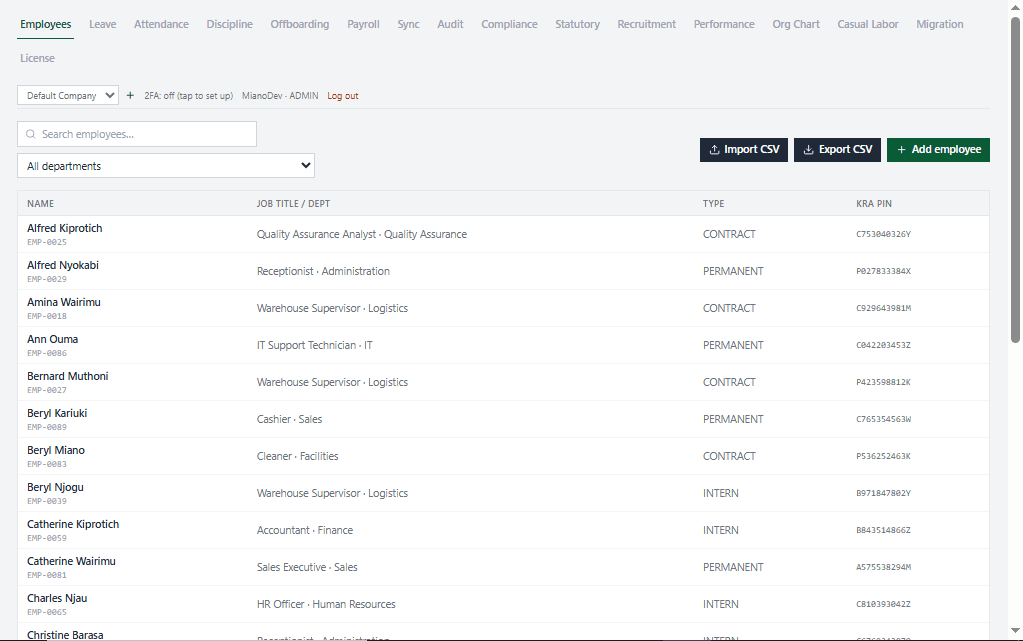Open the Org Chart tab
Viewport: 1023px width, 641px height.
[796, 24]
